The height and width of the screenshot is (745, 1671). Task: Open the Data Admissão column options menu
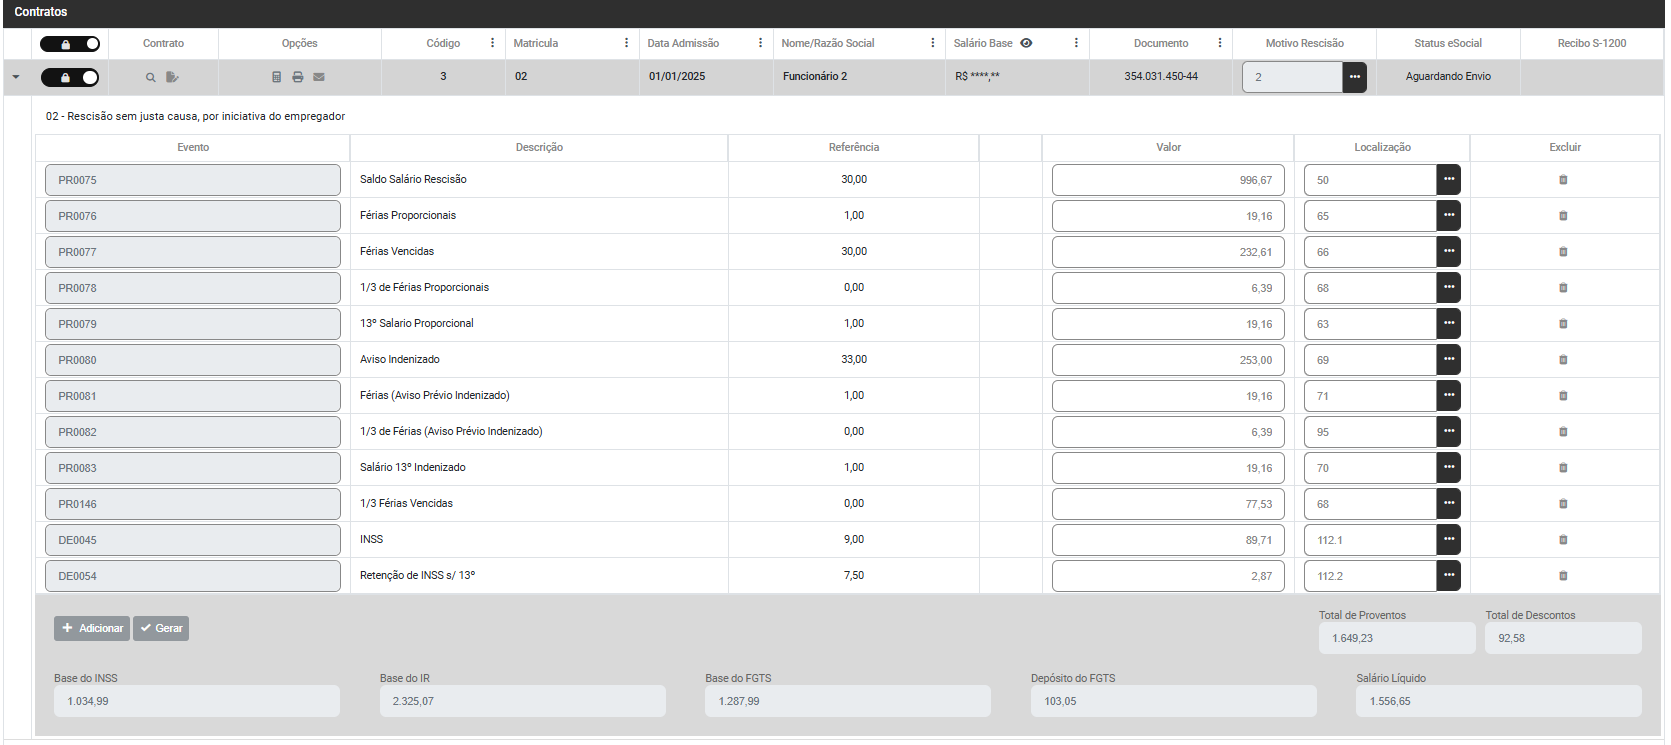[x=760, y=43]
